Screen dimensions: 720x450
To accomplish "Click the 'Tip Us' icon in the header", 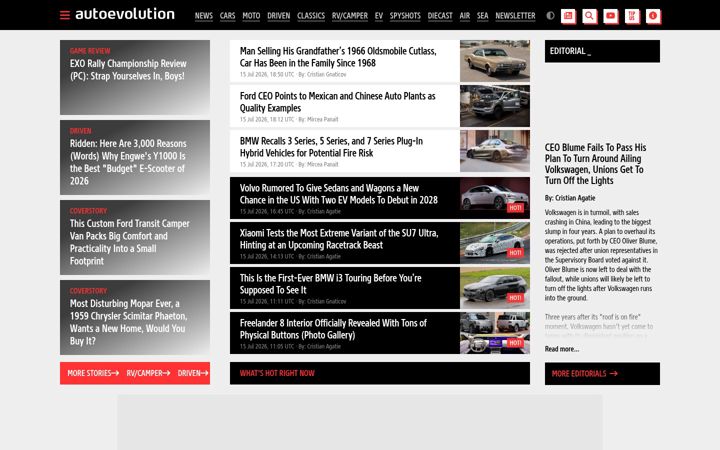I will (632, 16).
